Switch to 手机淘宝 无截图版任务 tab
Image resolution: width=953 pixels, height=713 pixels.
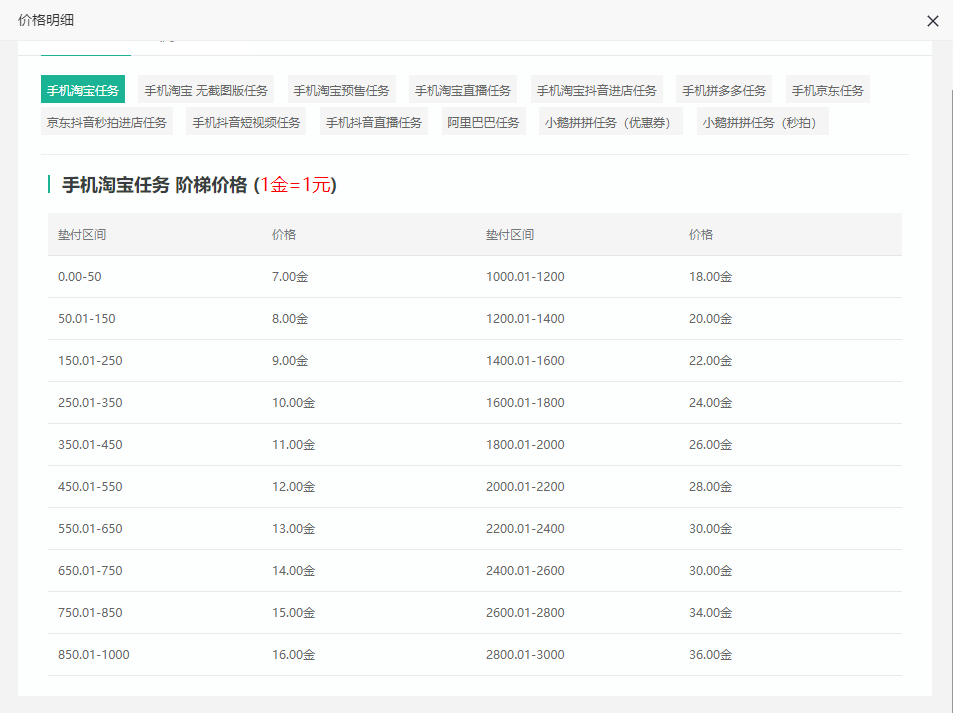click(x=206, y=90)
